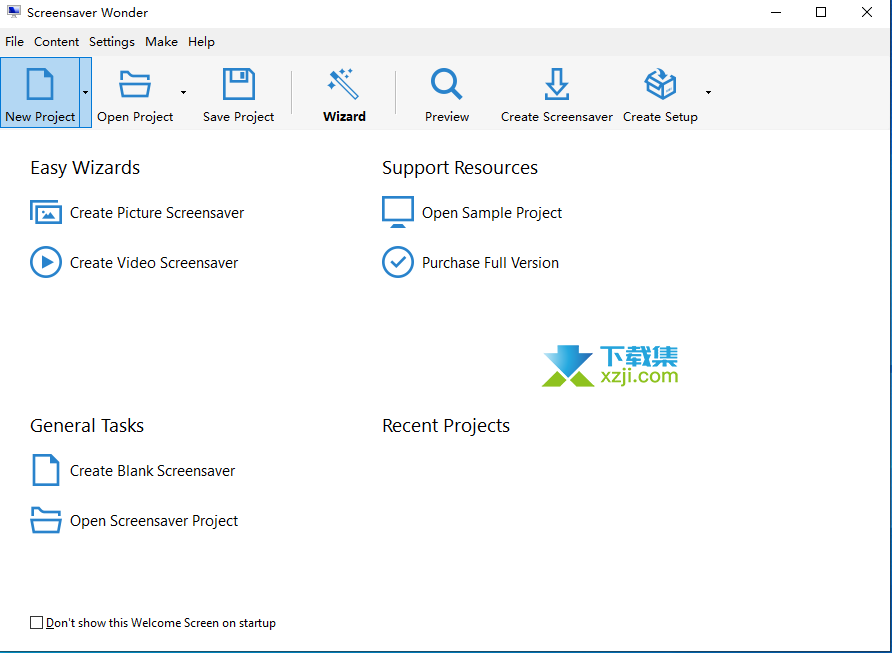The image size is (892, 653).
Task: Close the Screensaver Wonder window
Action: [x=866, y=12]
